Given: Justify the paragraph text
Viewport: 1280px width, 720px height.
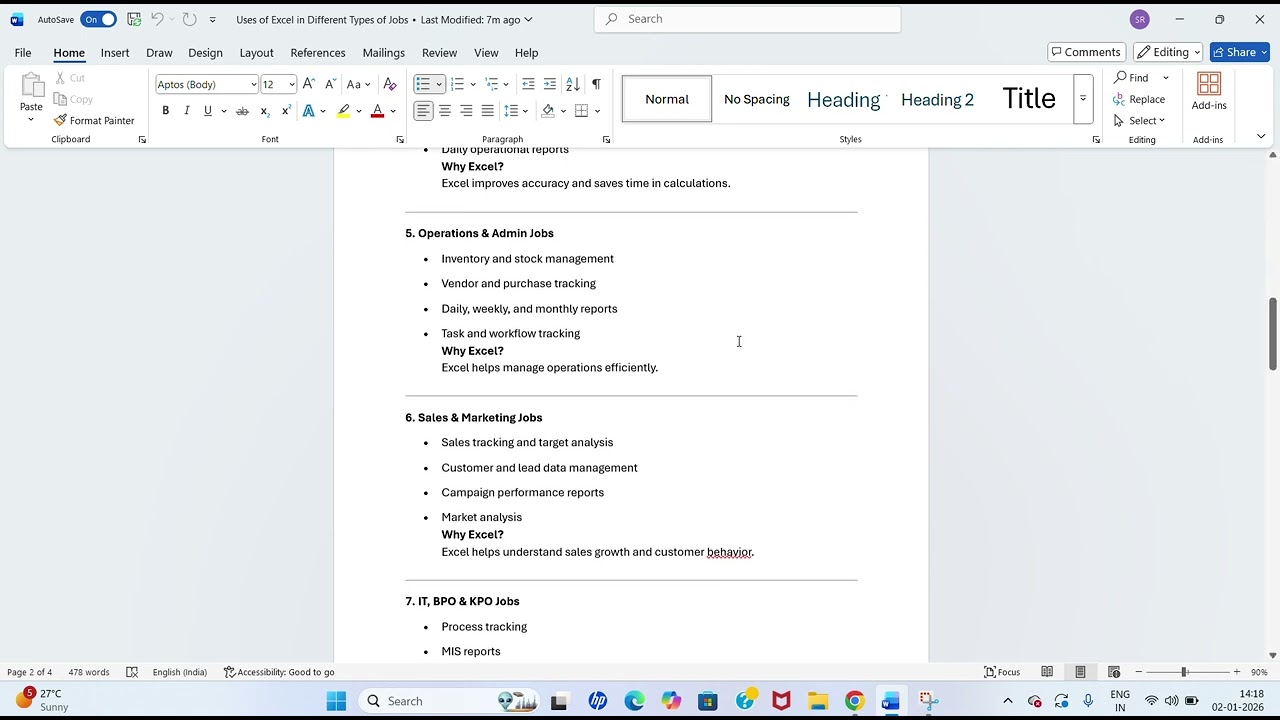Looking at the screenshot, I should [487, 111].
